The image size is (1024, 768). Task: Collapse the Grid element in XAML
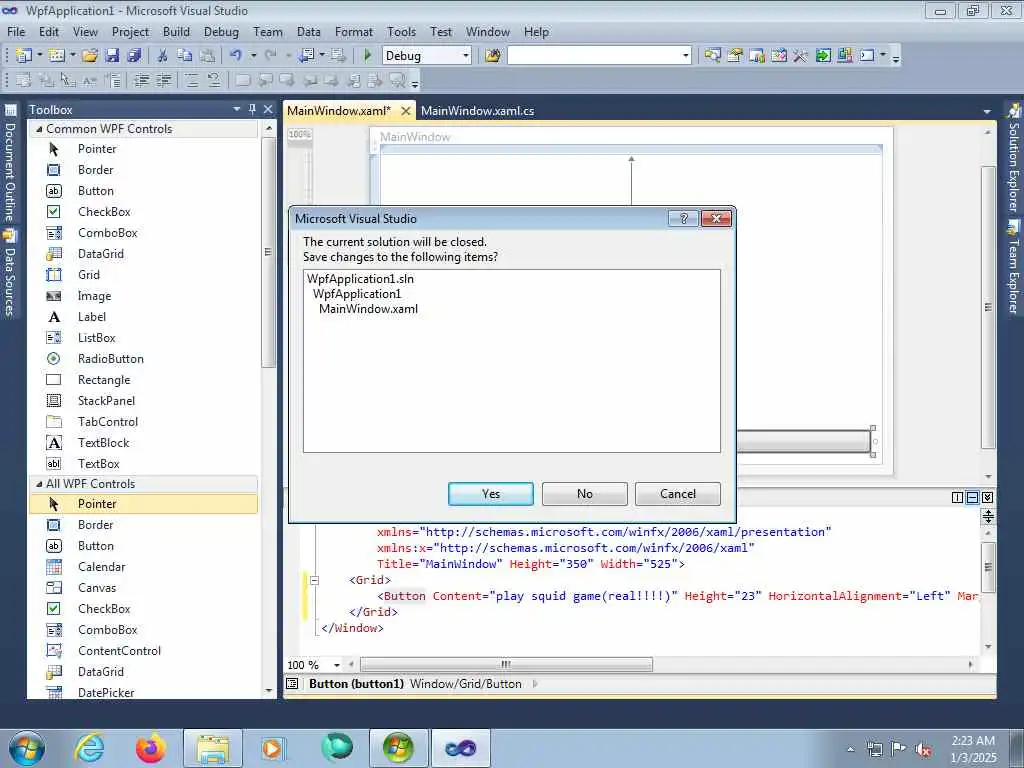click(x=314, y=580)
